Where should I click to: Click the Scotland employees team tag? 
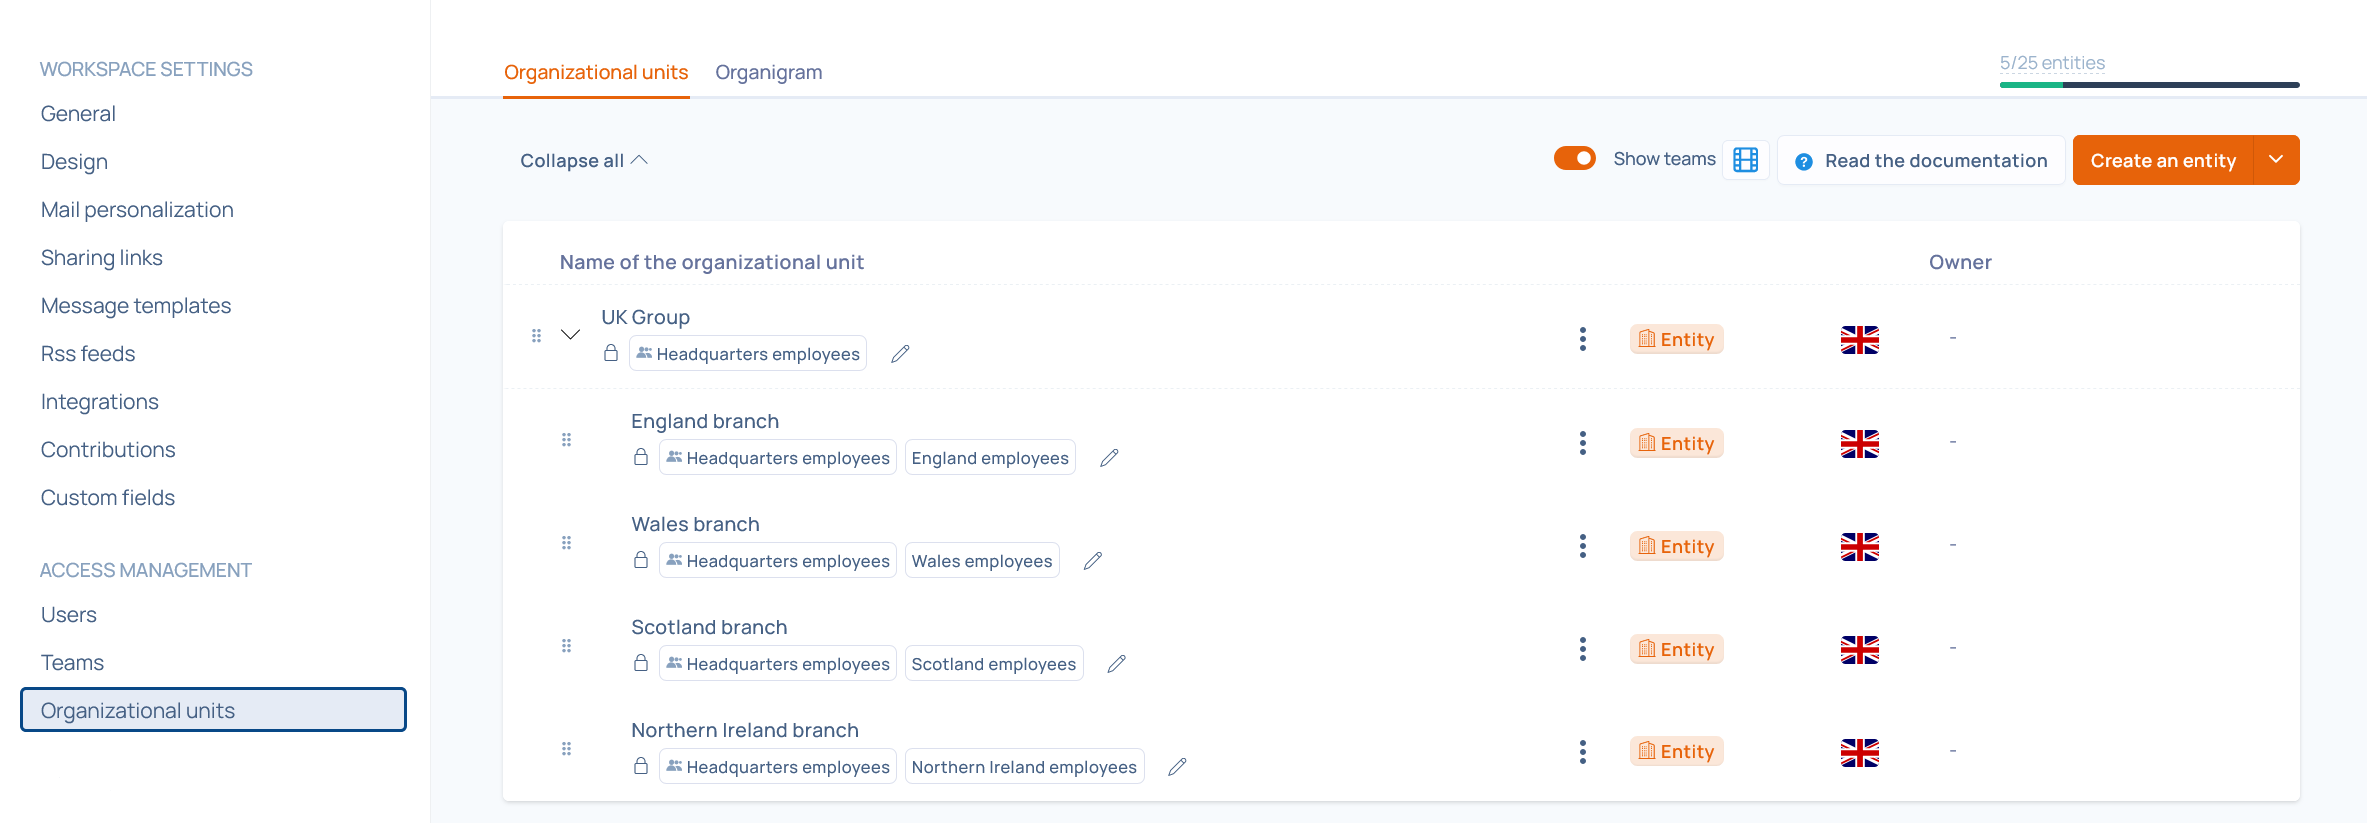pyautogui.click(x=993, y=664)
